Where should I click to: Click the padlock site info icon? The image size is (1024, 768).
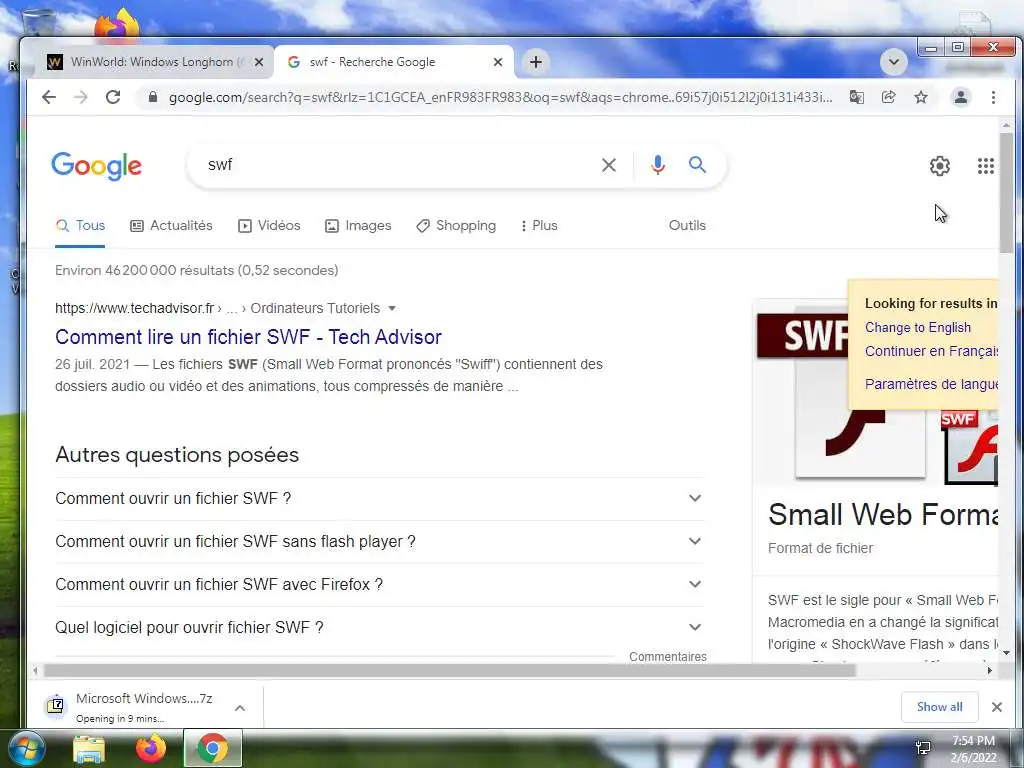153,97
